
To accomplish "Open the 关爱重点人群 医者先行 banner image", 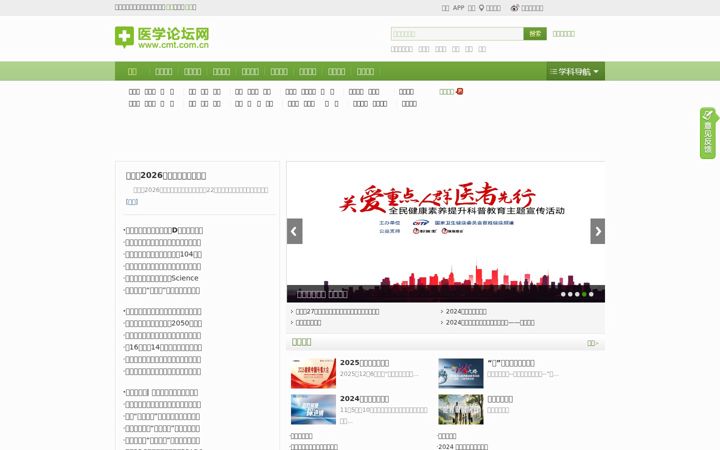I will coord(445,232).
